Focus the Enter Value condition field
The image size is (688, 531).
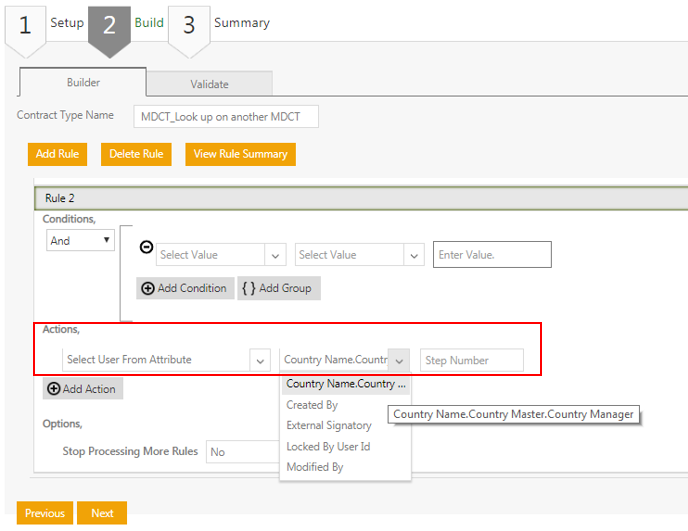pos(492,255)
